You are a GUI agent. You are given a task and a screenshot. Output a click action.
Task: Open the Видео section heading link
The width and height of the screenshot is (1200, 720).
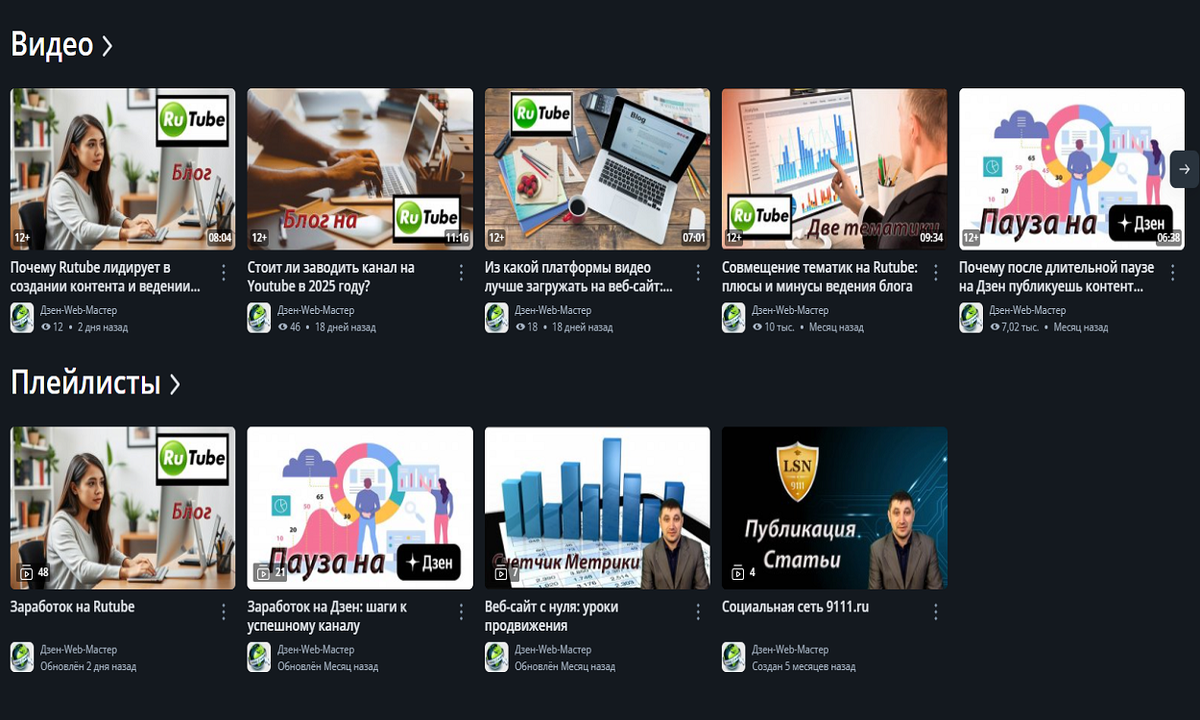(x=61, y=45)
